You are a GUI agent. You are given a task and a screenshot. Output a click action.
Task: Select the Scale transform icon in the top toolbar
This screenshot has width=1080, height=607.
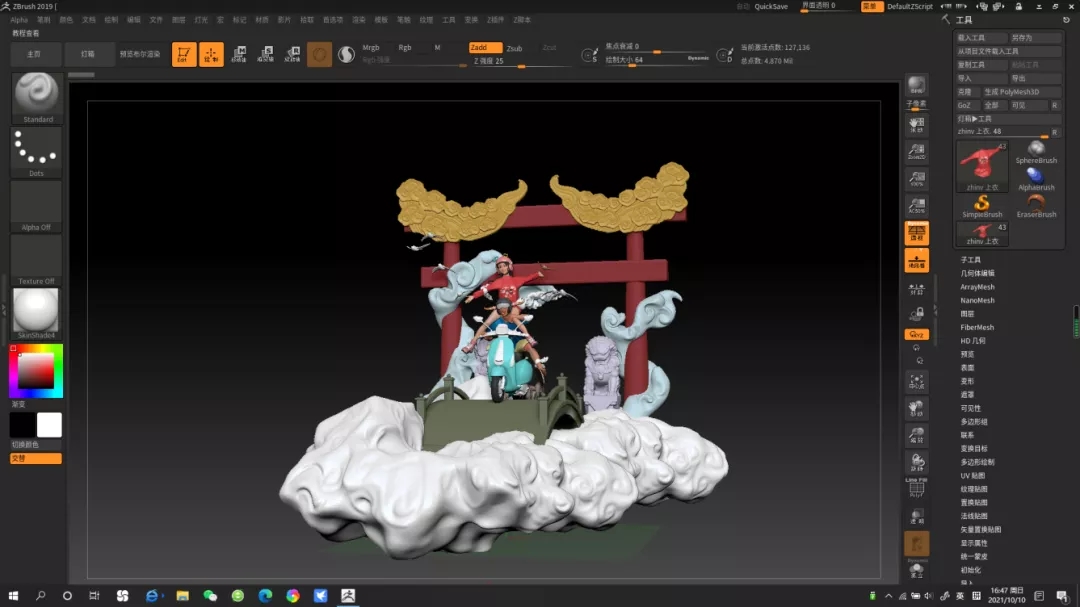[x=266, y=54]
